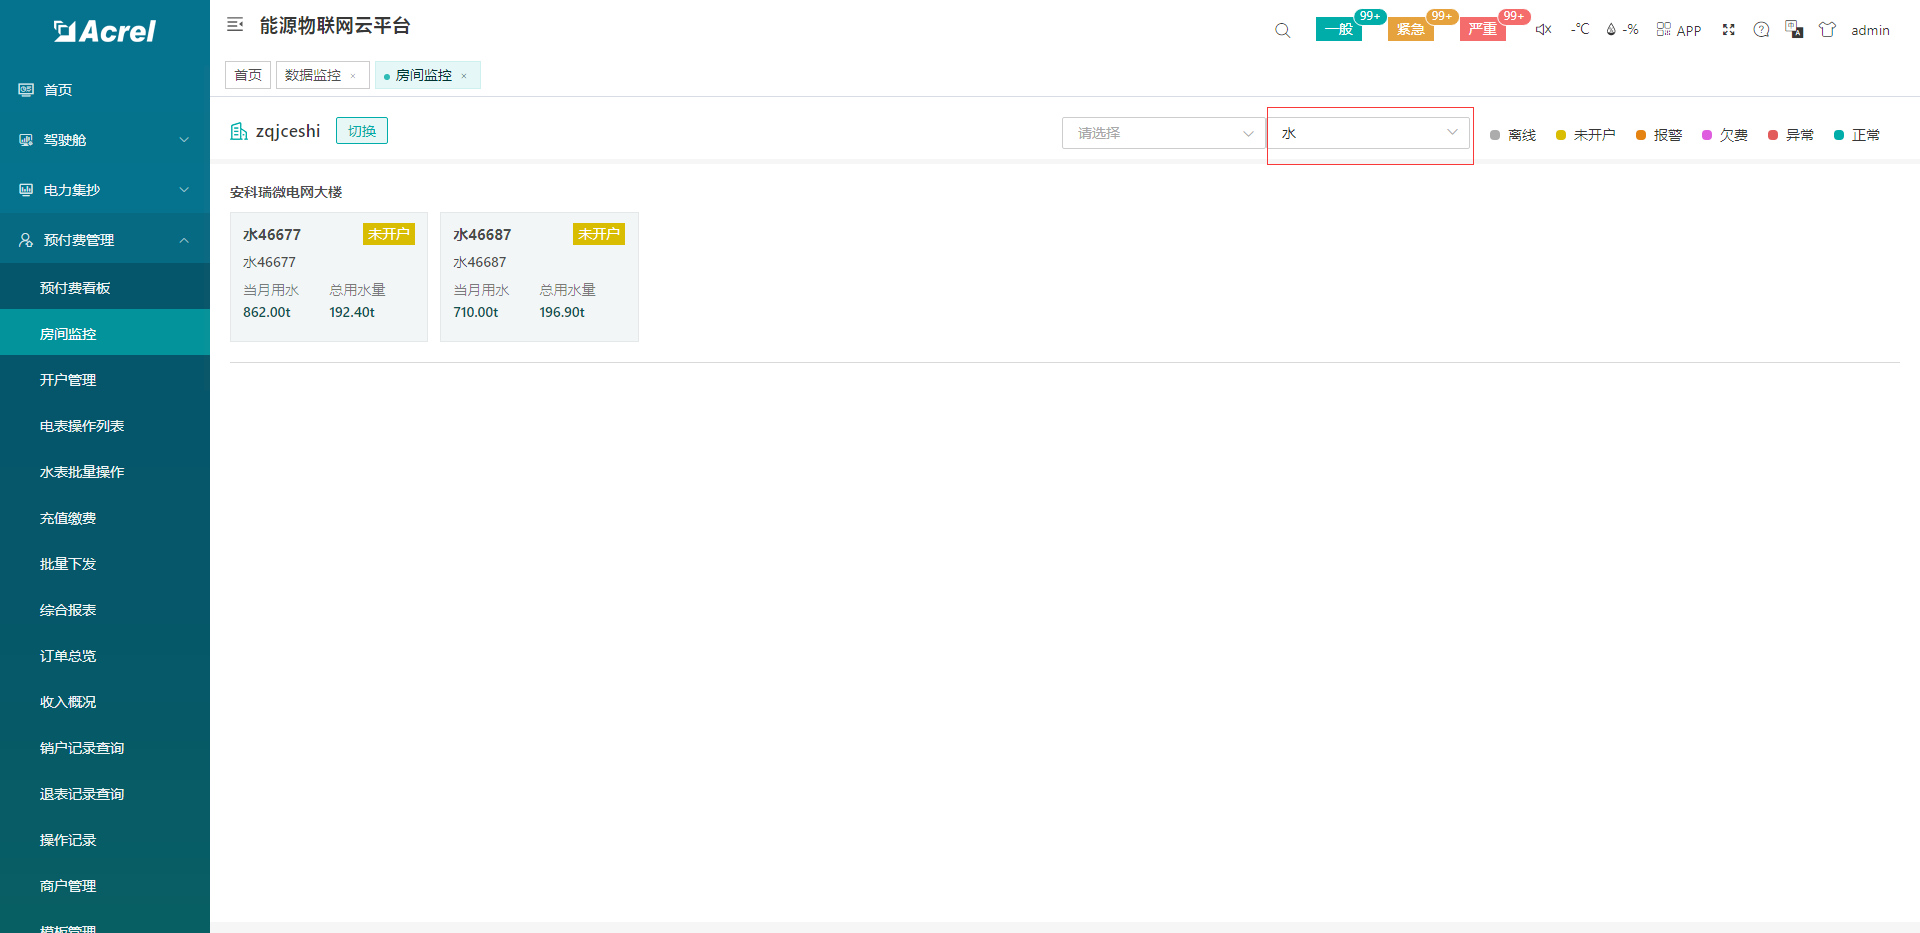This screenshot has height=933, width=1920.
Task: Open the 请选择 dropdown
Action: (x=1163, y=133)
